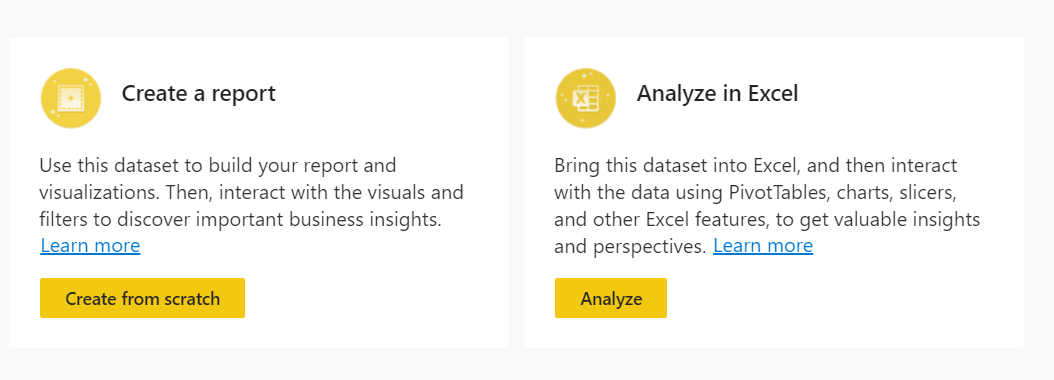Click the yellow Analyze button
The image size is (1054, 380).
pos(611,298)
